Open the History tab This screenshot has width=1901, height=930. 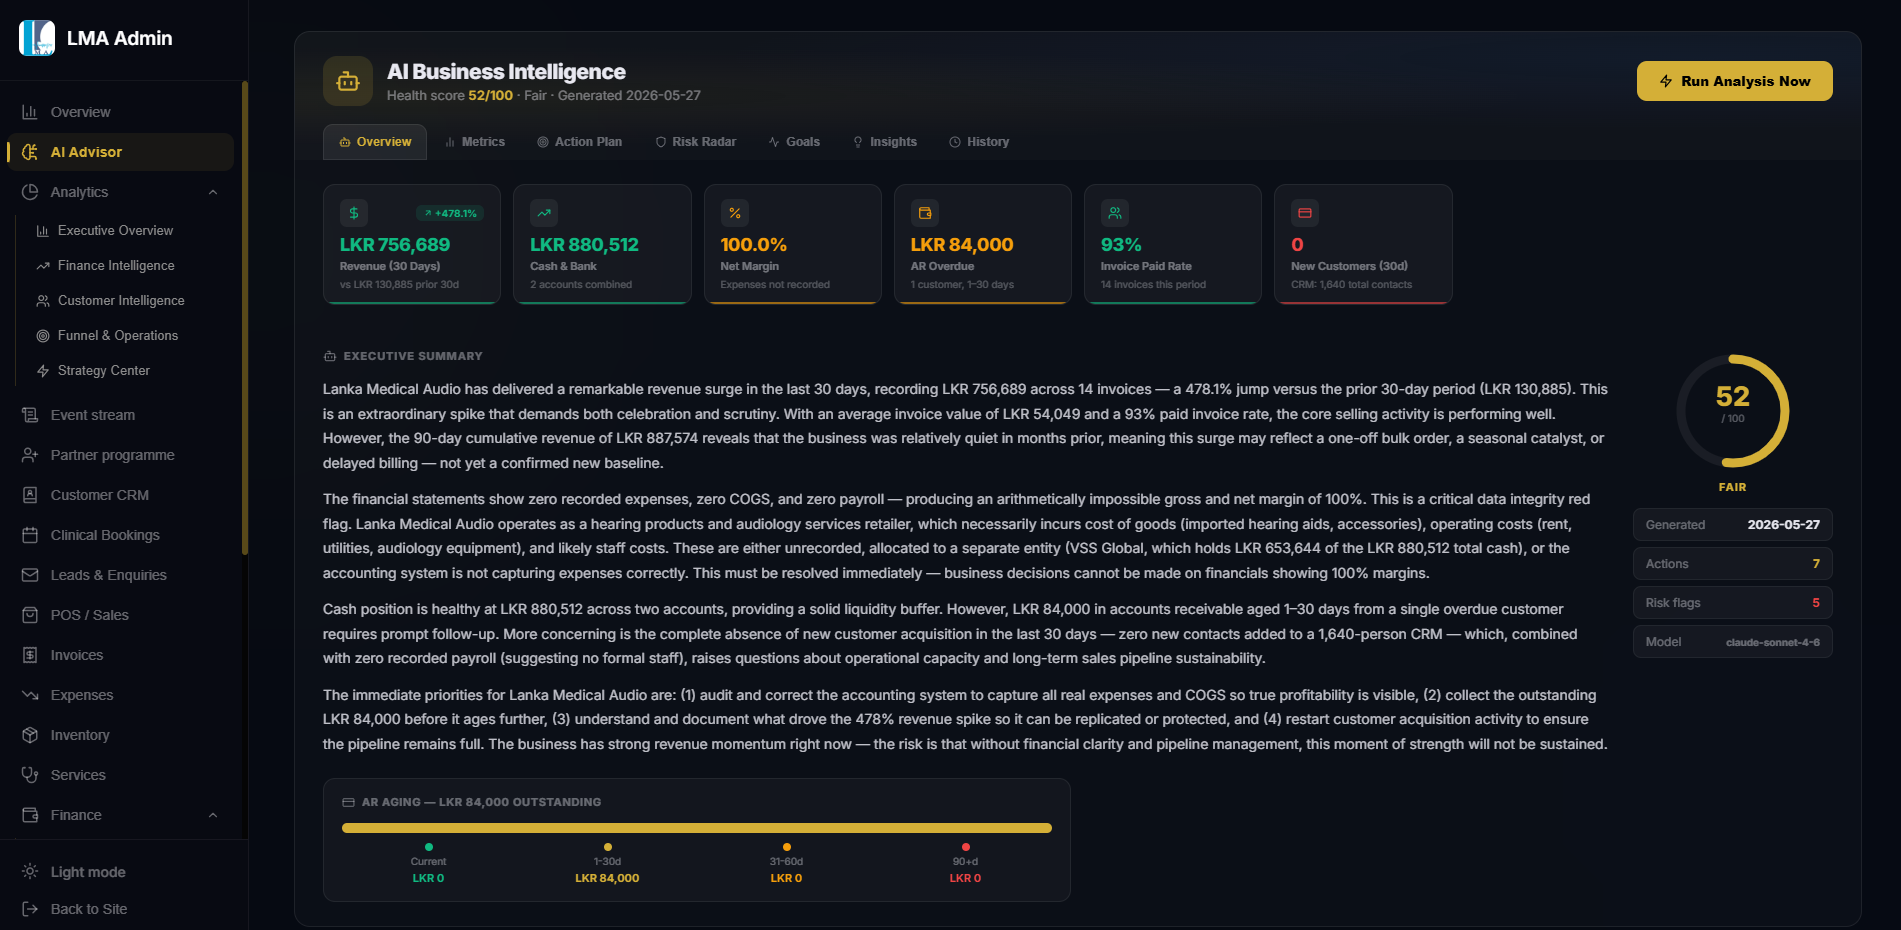click(979, 142)
